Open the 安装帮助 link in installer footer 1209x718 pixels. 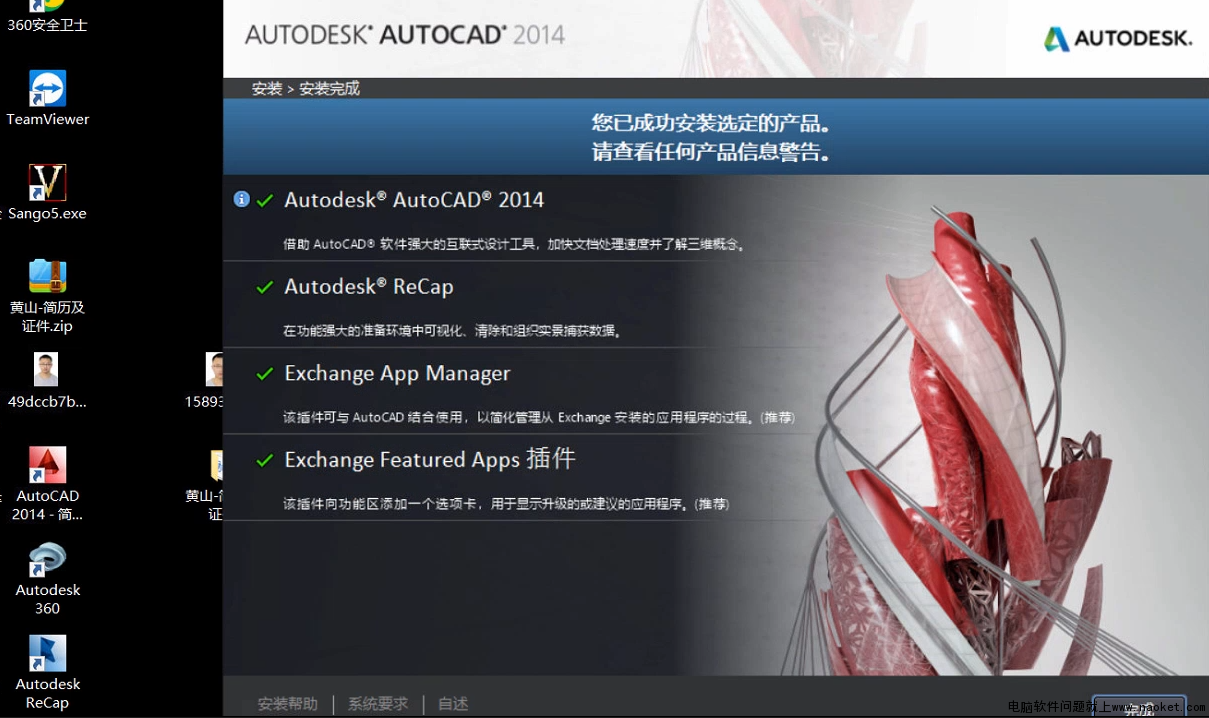(287, 704)
